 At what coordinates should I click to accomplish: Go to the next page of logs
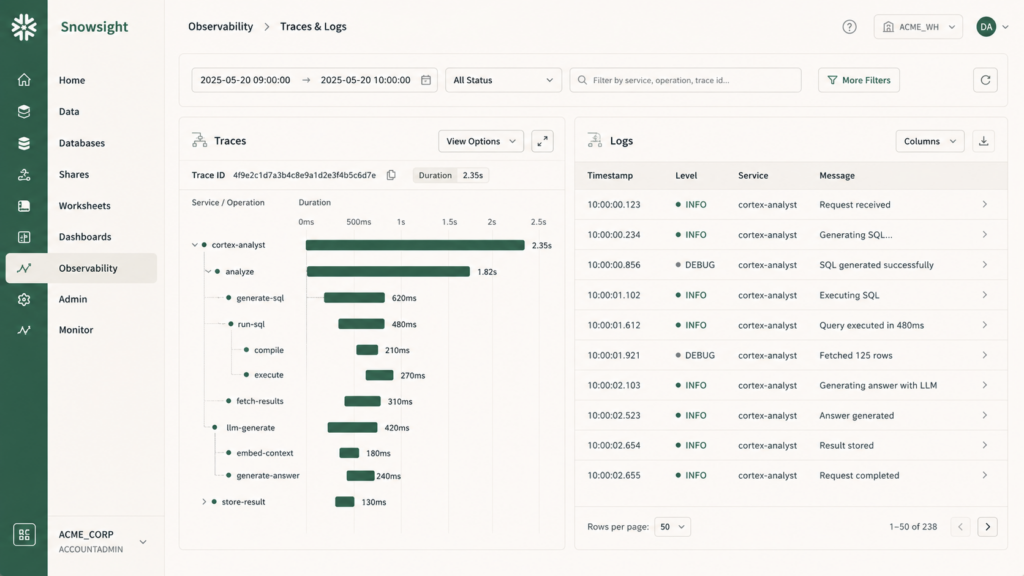tap(987, 527)
